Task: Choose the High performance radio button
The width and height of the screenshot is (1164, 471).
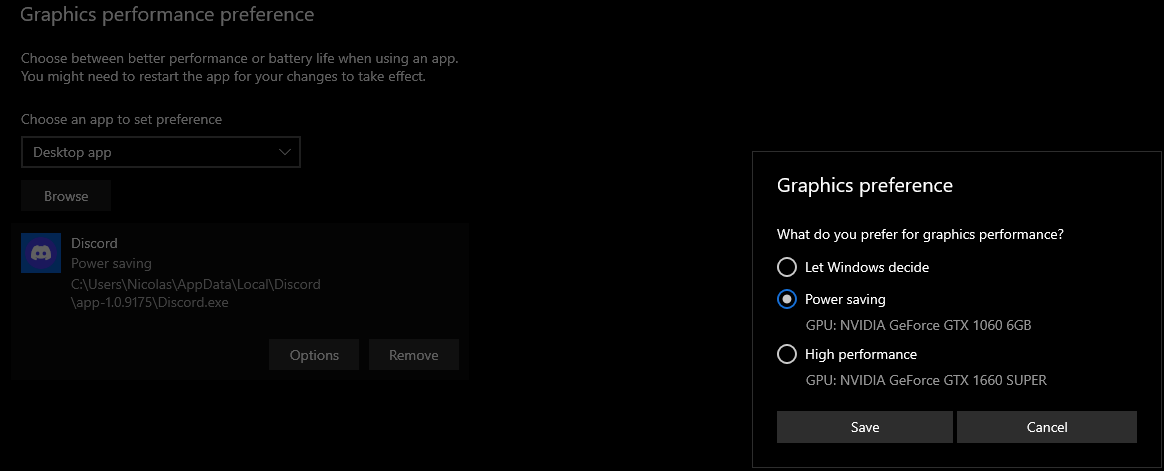Action: 786,354
